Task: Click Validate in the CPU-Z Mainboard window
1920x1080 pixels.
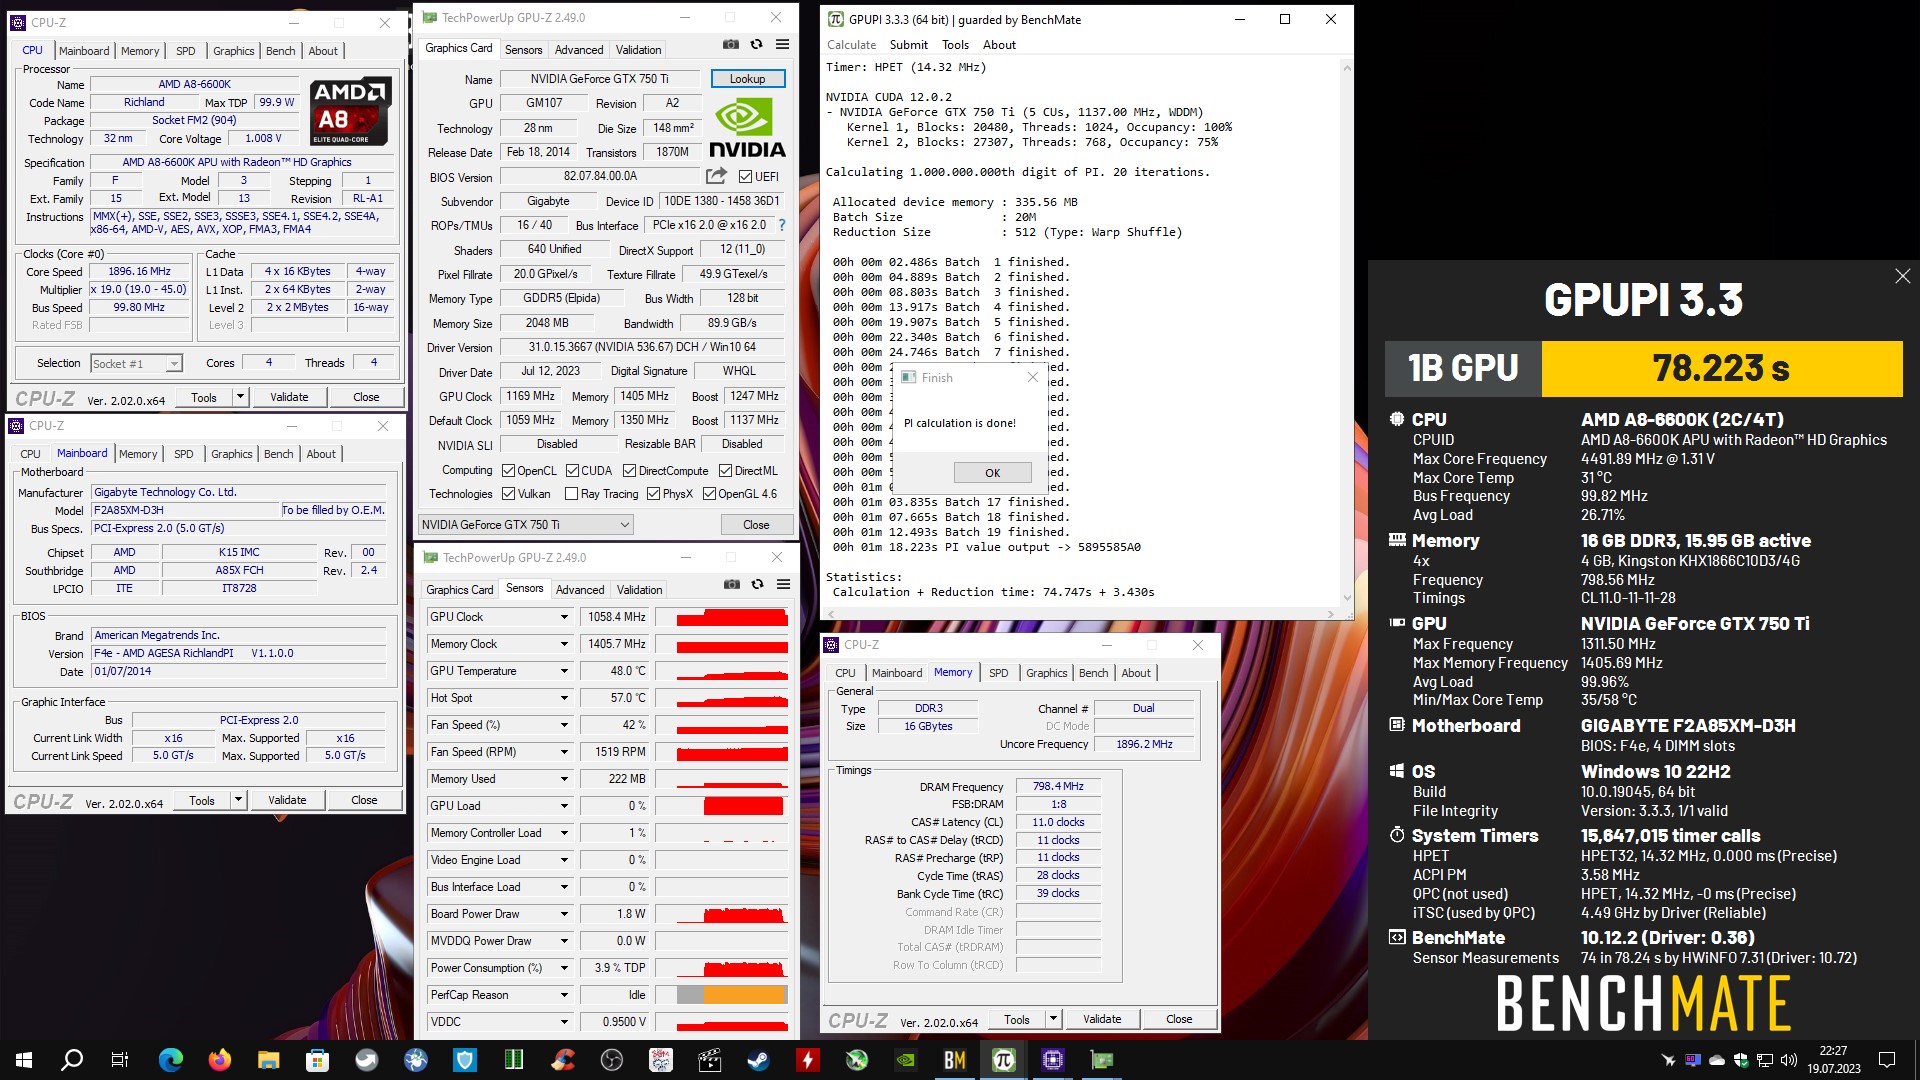Action: click(287, 800)
